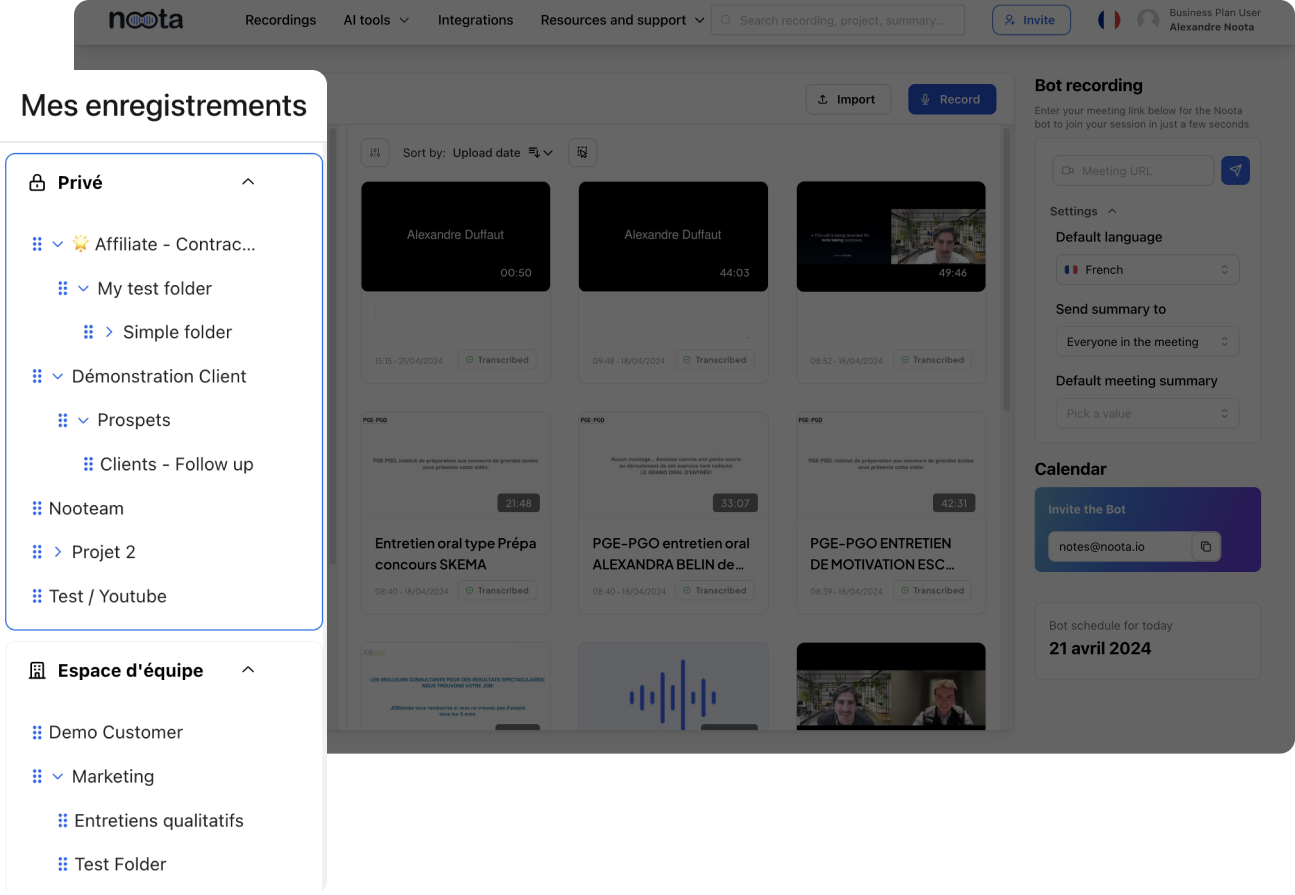This screenshot has width=1295, height=895.
Task: Click the multi-select icon next to Upload date
Action: pyautogui.click(x=582, y=152)
